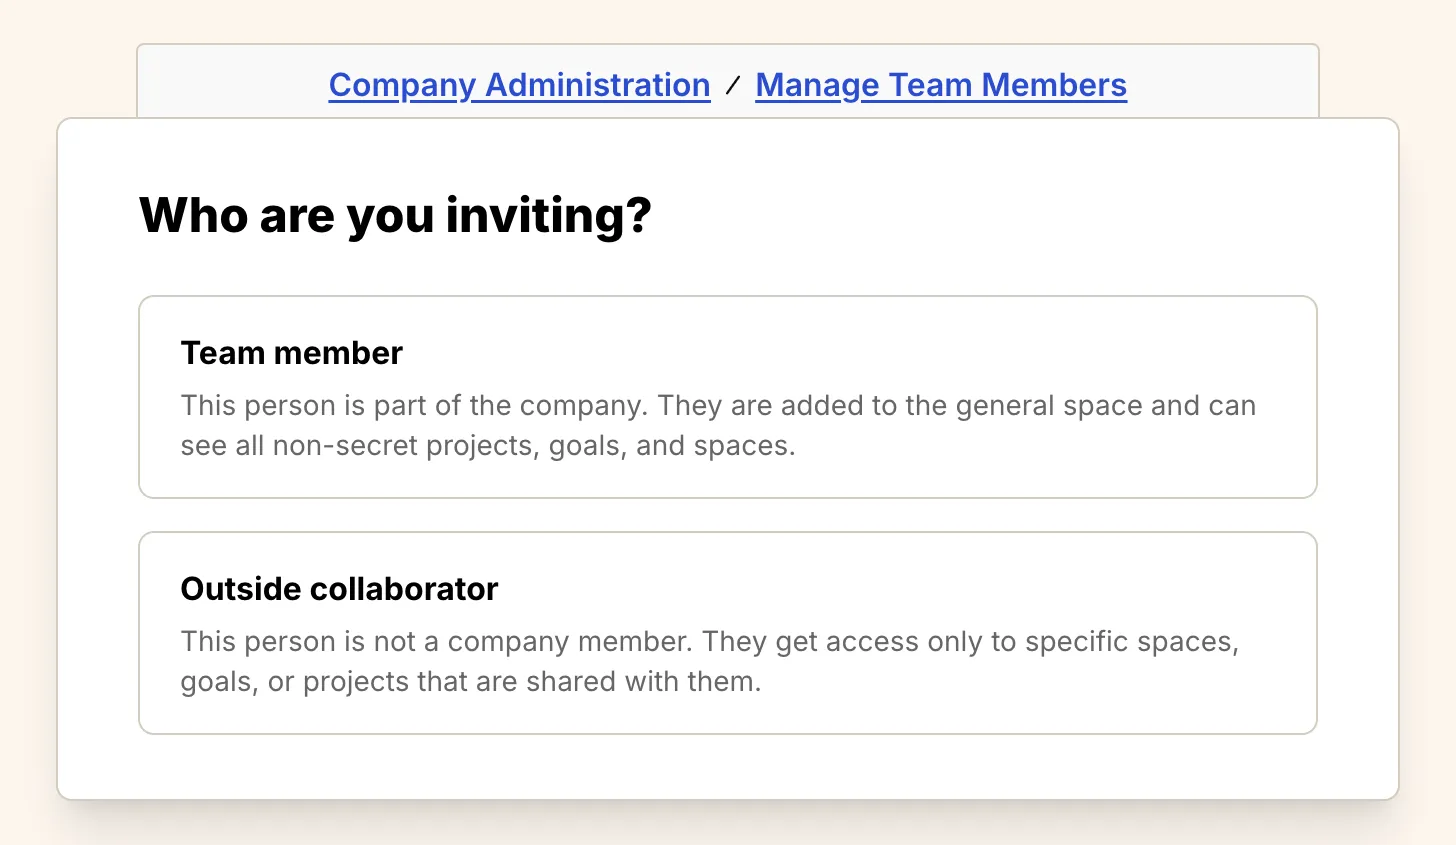Screen dimensions: 1456x845
Task: Click the Team member description text
Action: tap(717, 425)
